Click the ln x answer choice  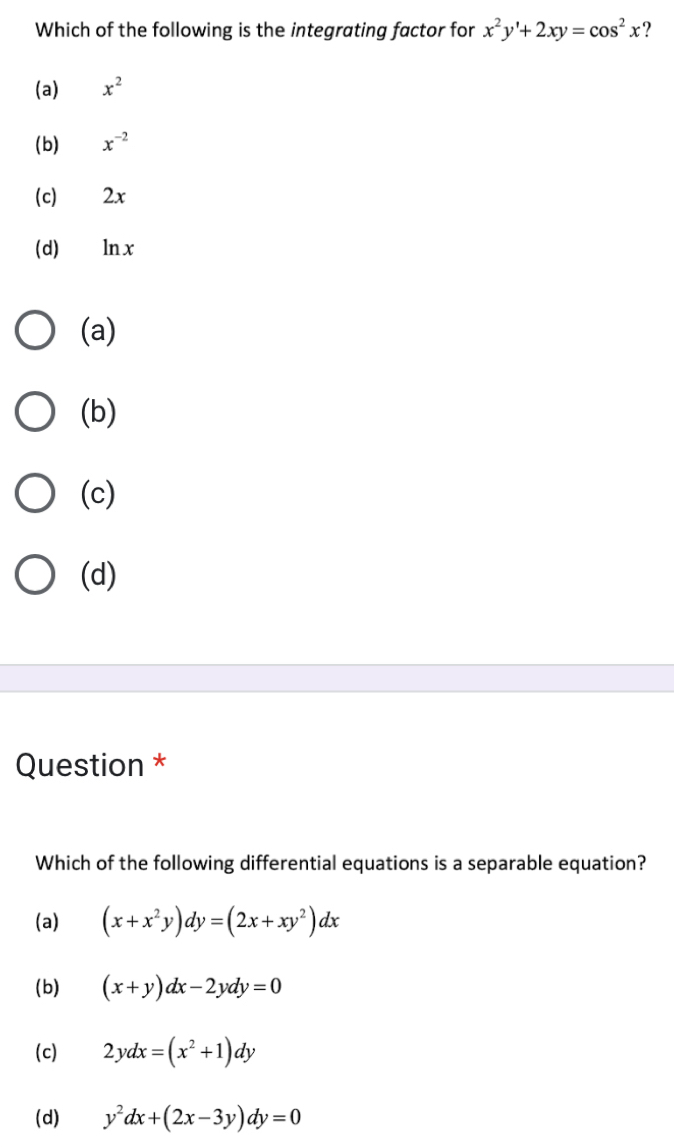click(x=118, y=248)
